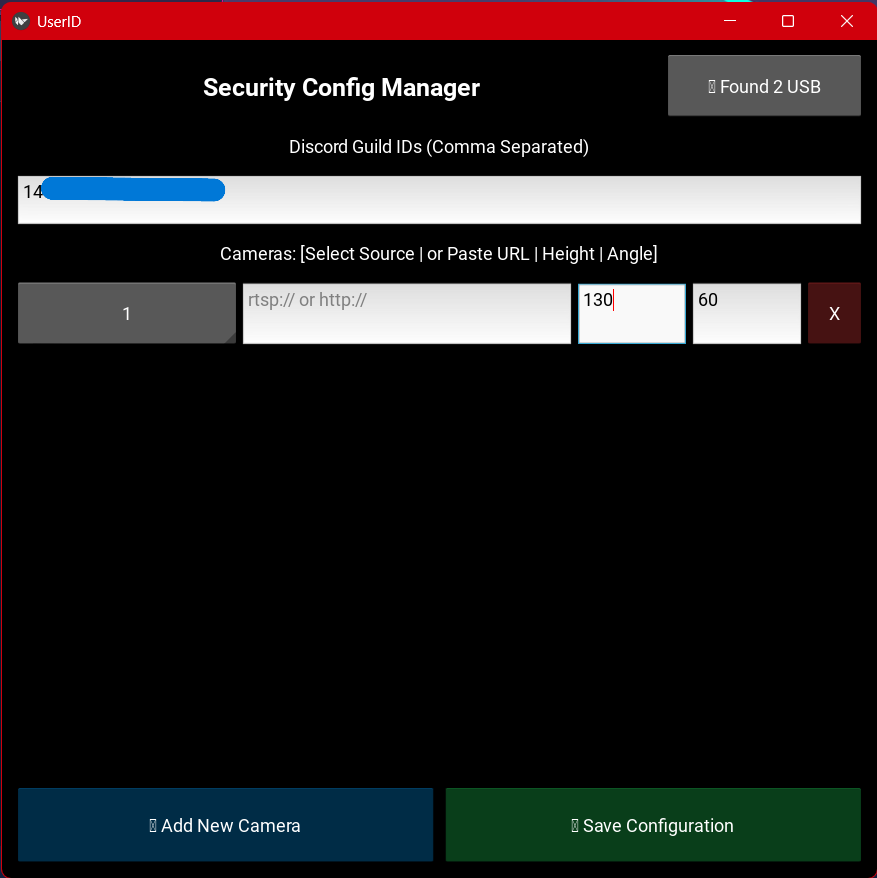
Task: Click the Cameras column hint label
Action: (438, 254)
